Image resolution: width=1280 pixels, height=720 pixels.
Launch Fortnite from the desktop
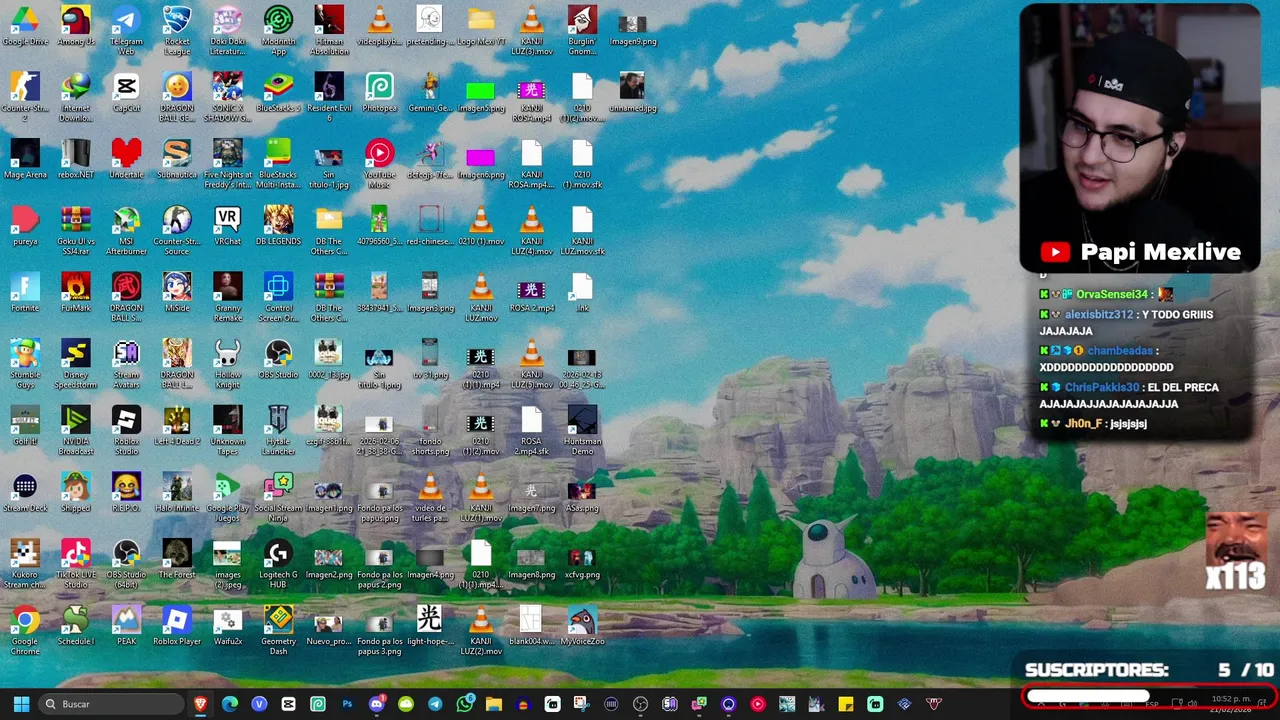click(x=25, y=293)
